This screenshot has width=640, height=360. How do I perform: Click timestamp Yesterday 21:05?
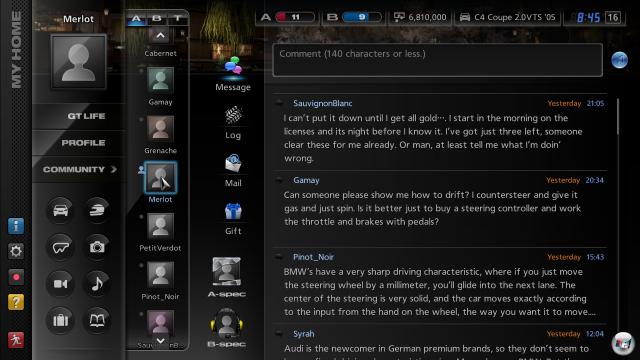[x=576, y=103]
